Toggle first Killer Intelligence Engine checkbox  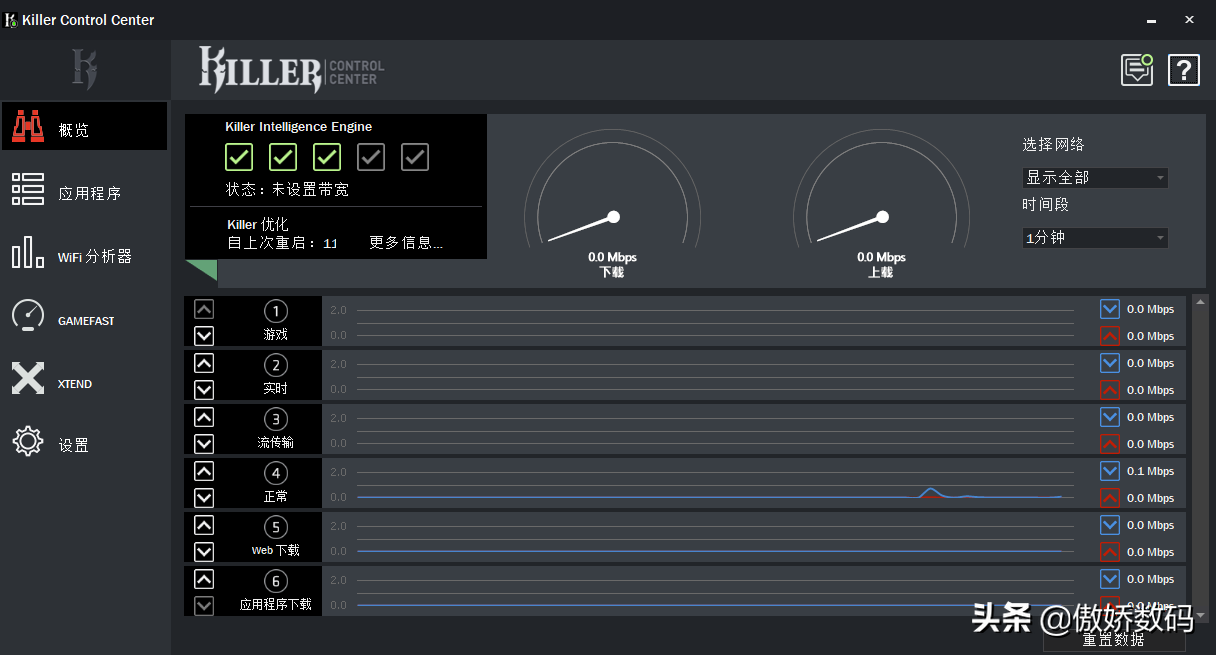(239, 157)
